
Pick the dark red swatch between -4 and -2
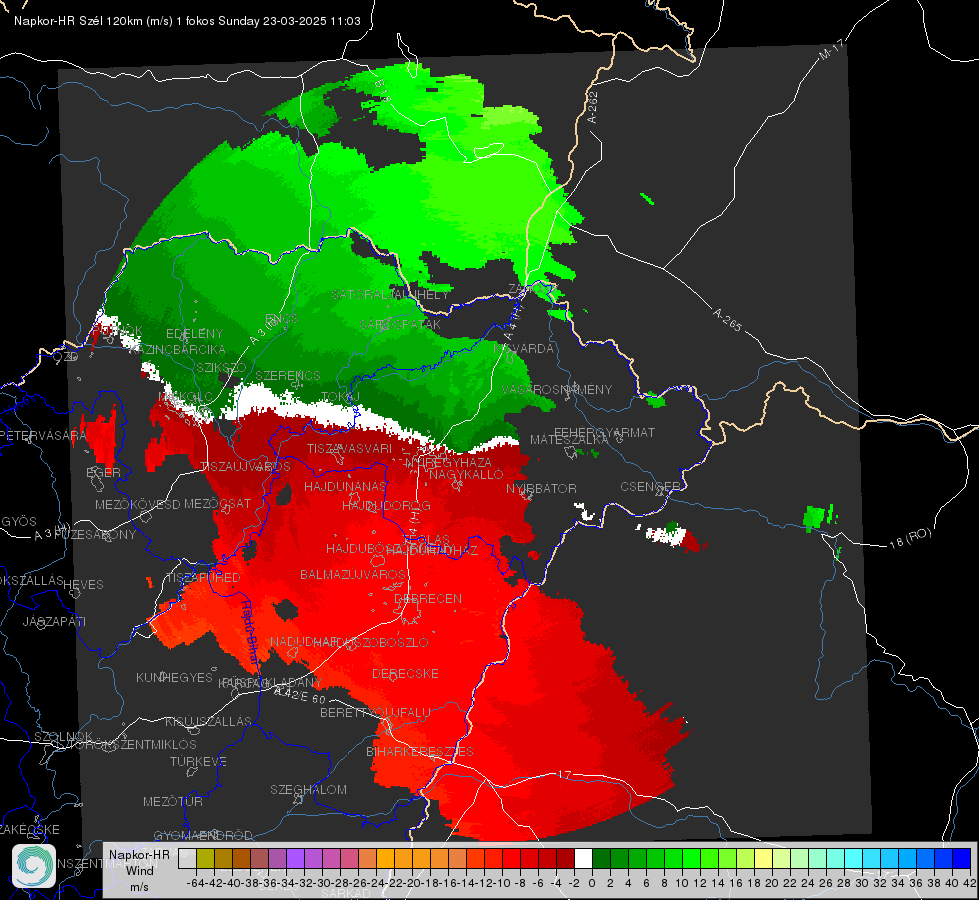click(565, 858)
